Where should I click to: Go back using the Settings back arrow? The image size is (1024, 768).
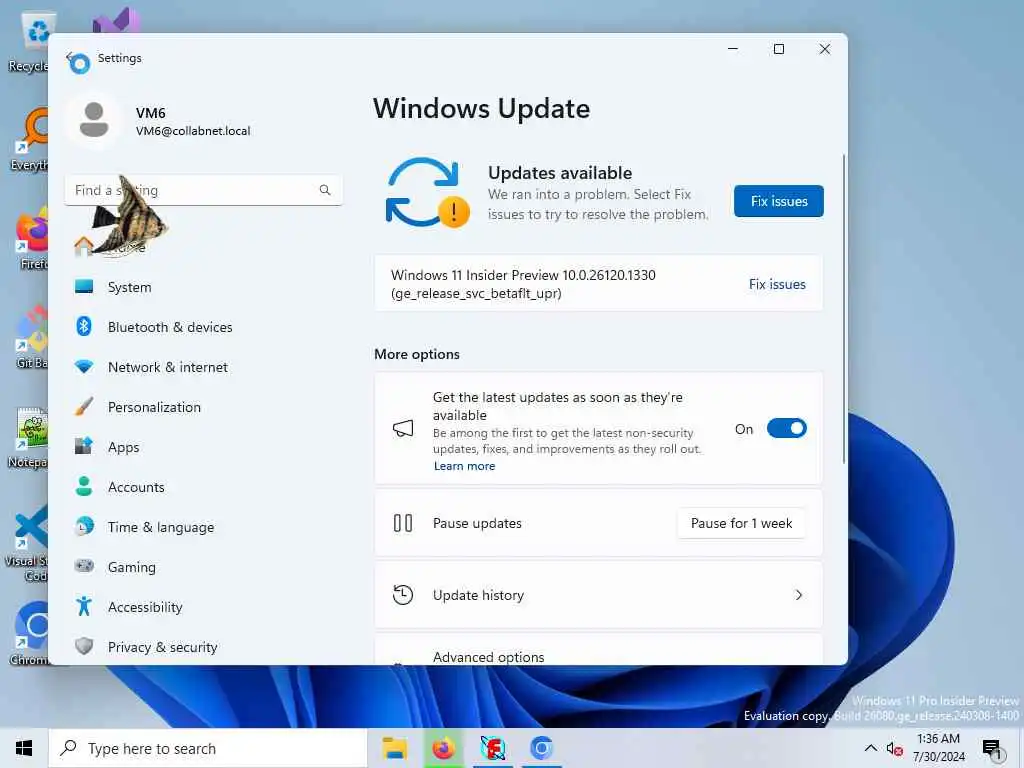pyautogui.click(x=69, y=57)
